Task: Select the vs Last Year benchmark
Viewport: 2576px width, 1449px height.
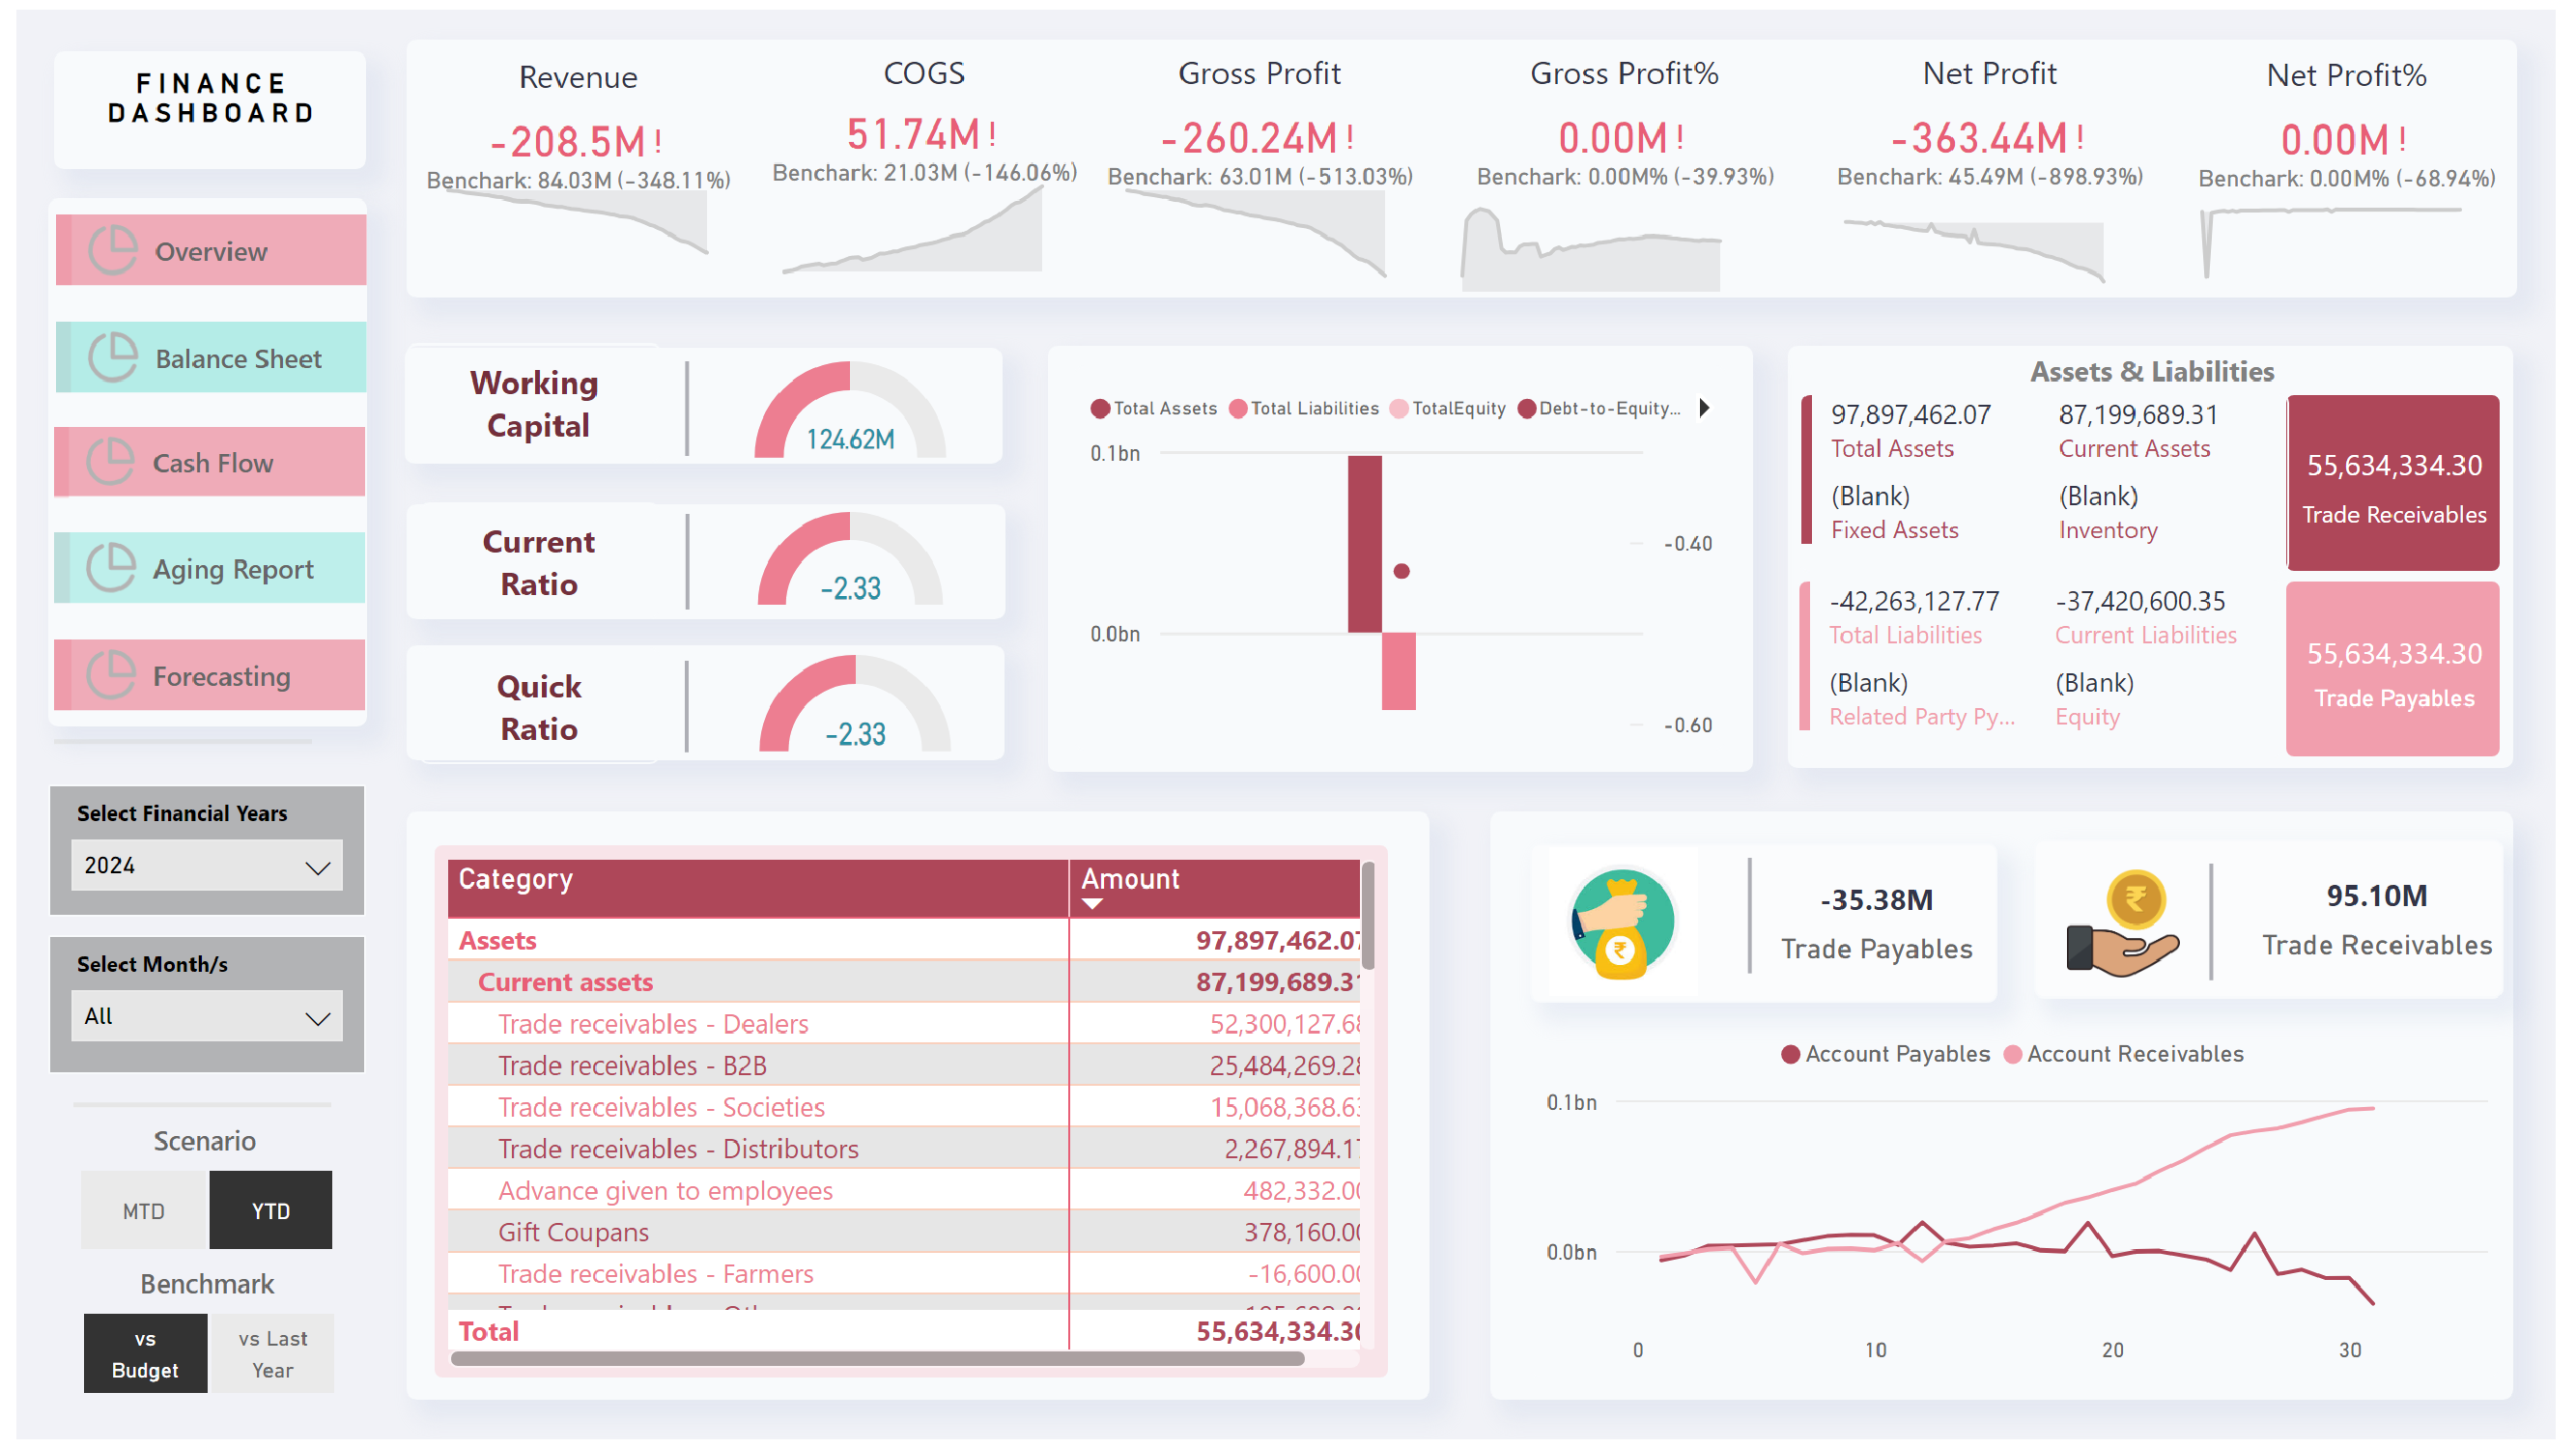Action: (271, 1352)
